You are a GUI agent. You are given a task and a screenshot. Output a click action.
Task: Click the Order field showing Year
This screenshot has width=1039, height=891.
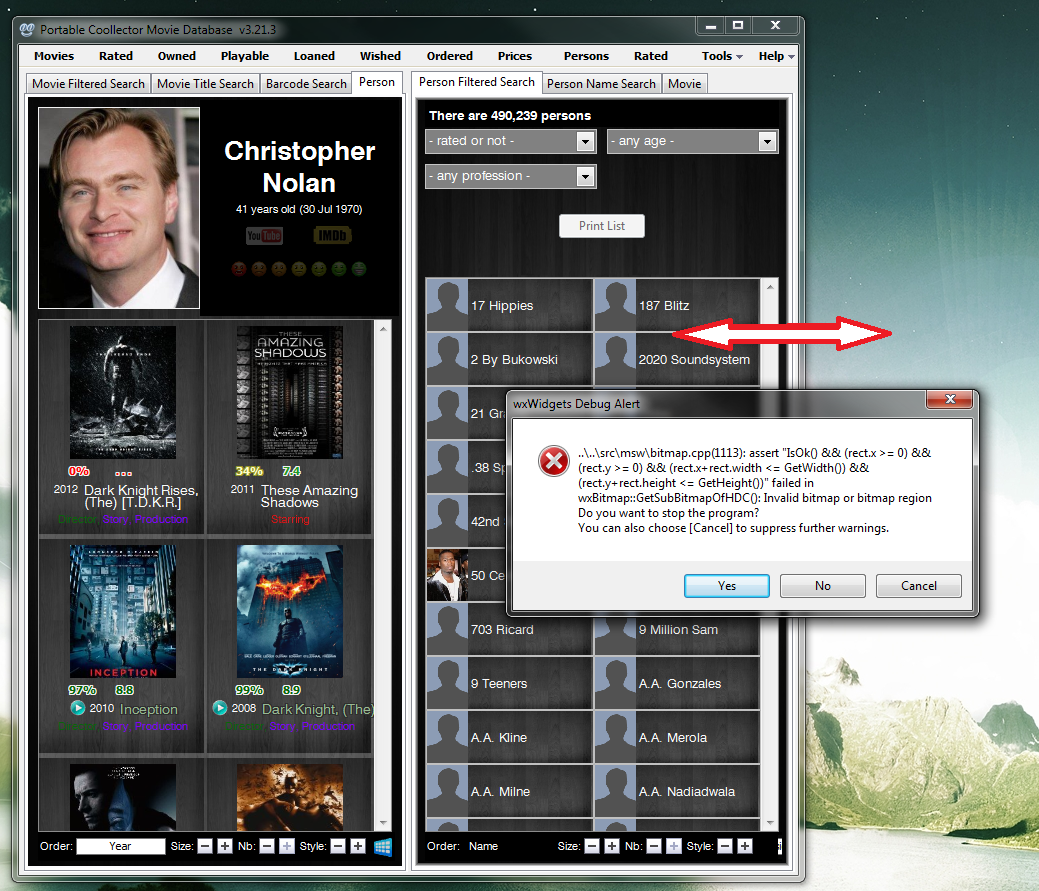click(x=121, y=846)
